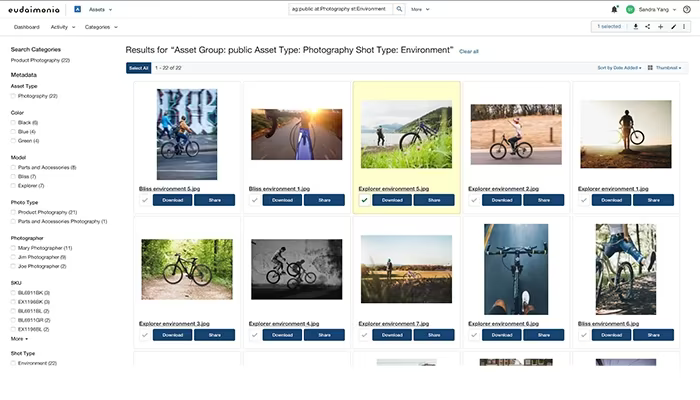Download Explorer environment 1.jpg
Viewport: 700px width, 400px height.
click(x=612, y=200)
